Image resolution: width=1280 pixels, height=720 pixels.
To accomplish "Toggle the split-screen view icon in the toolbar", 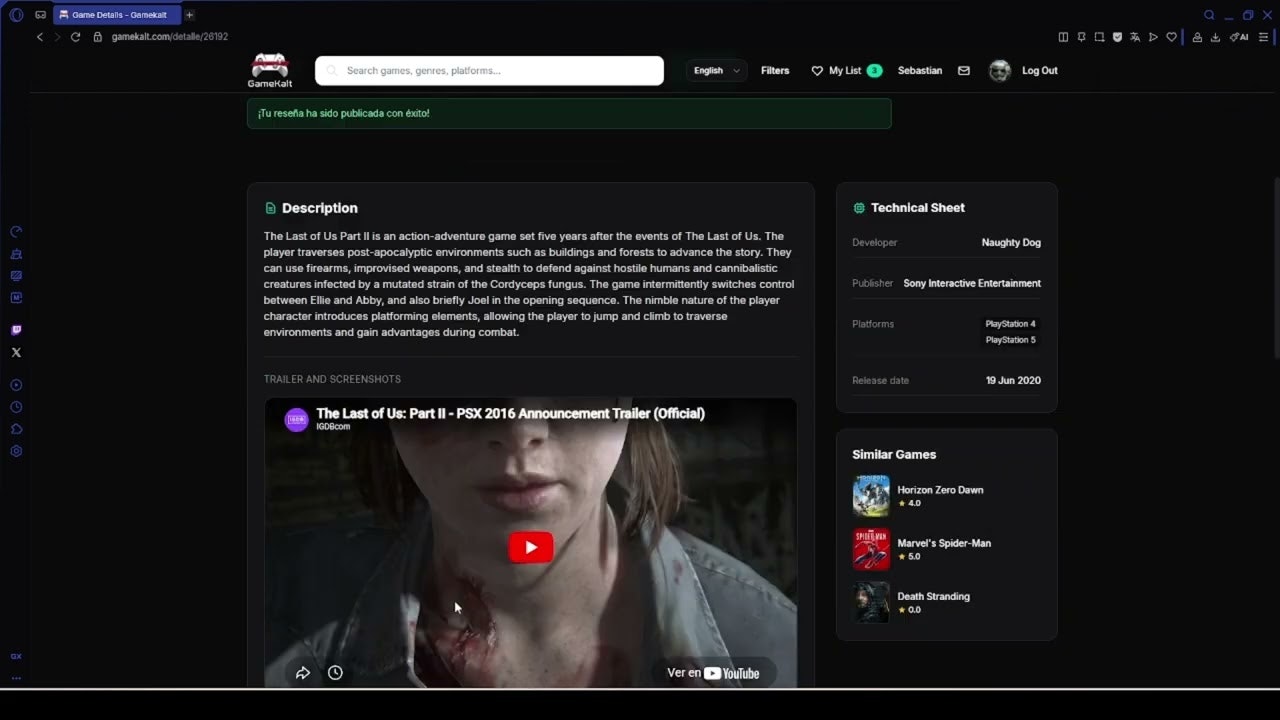I will [1063, 37].
